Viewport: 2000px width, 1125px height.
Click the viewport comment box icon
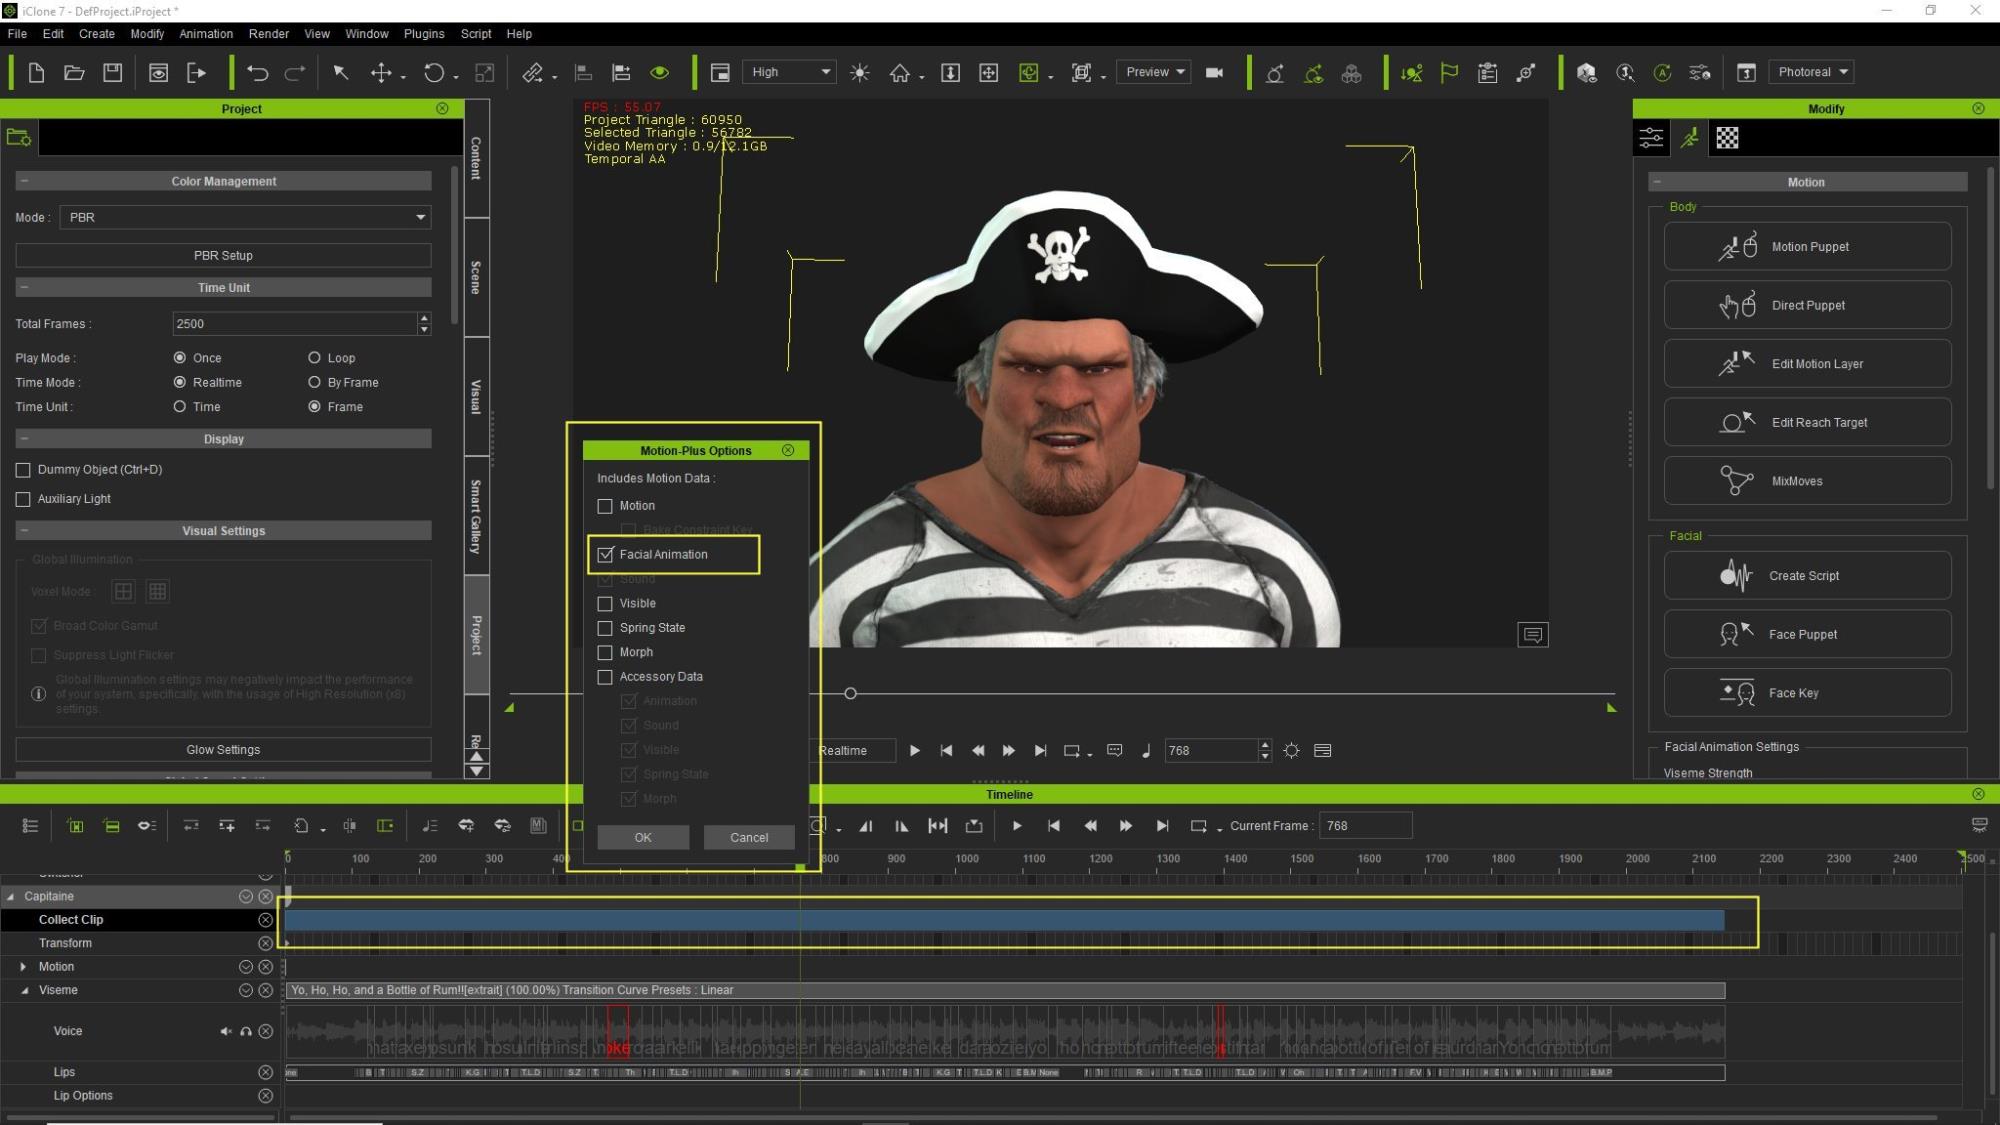coord(1533,635)
